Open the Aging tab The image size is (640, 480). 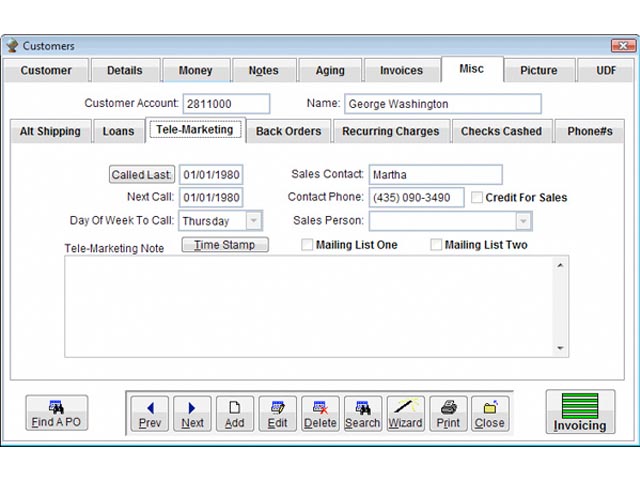pos(330,70)
